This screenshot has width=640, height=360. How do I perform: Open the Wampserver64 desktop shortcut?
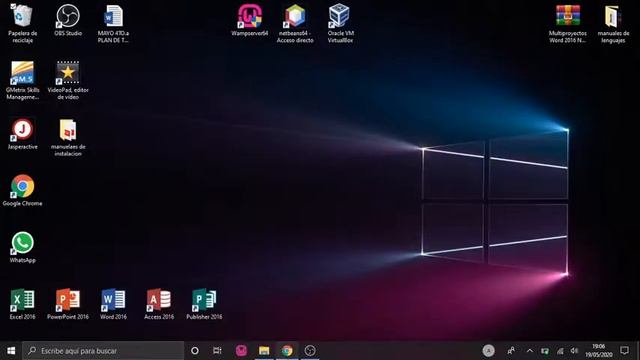coord(249,20)
